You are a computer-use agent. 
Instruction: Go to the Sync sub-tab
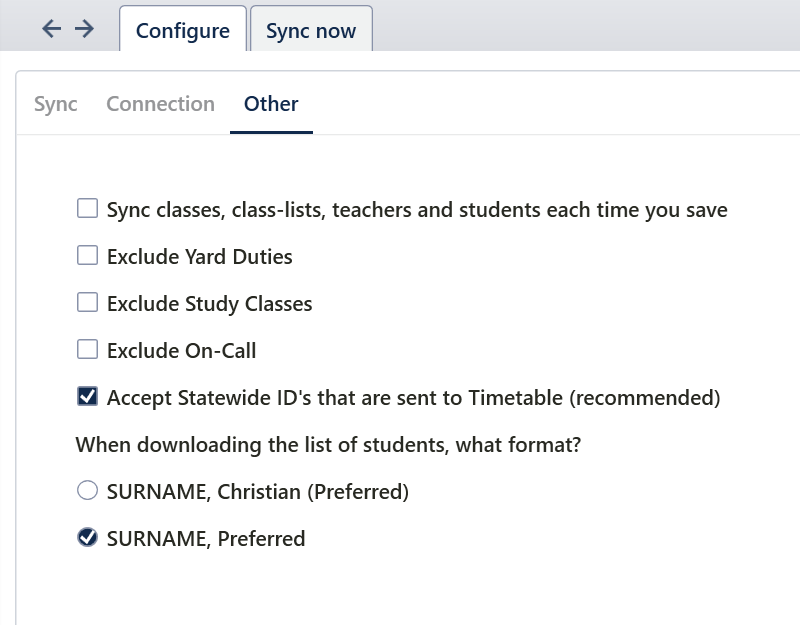tap(56, 104)
